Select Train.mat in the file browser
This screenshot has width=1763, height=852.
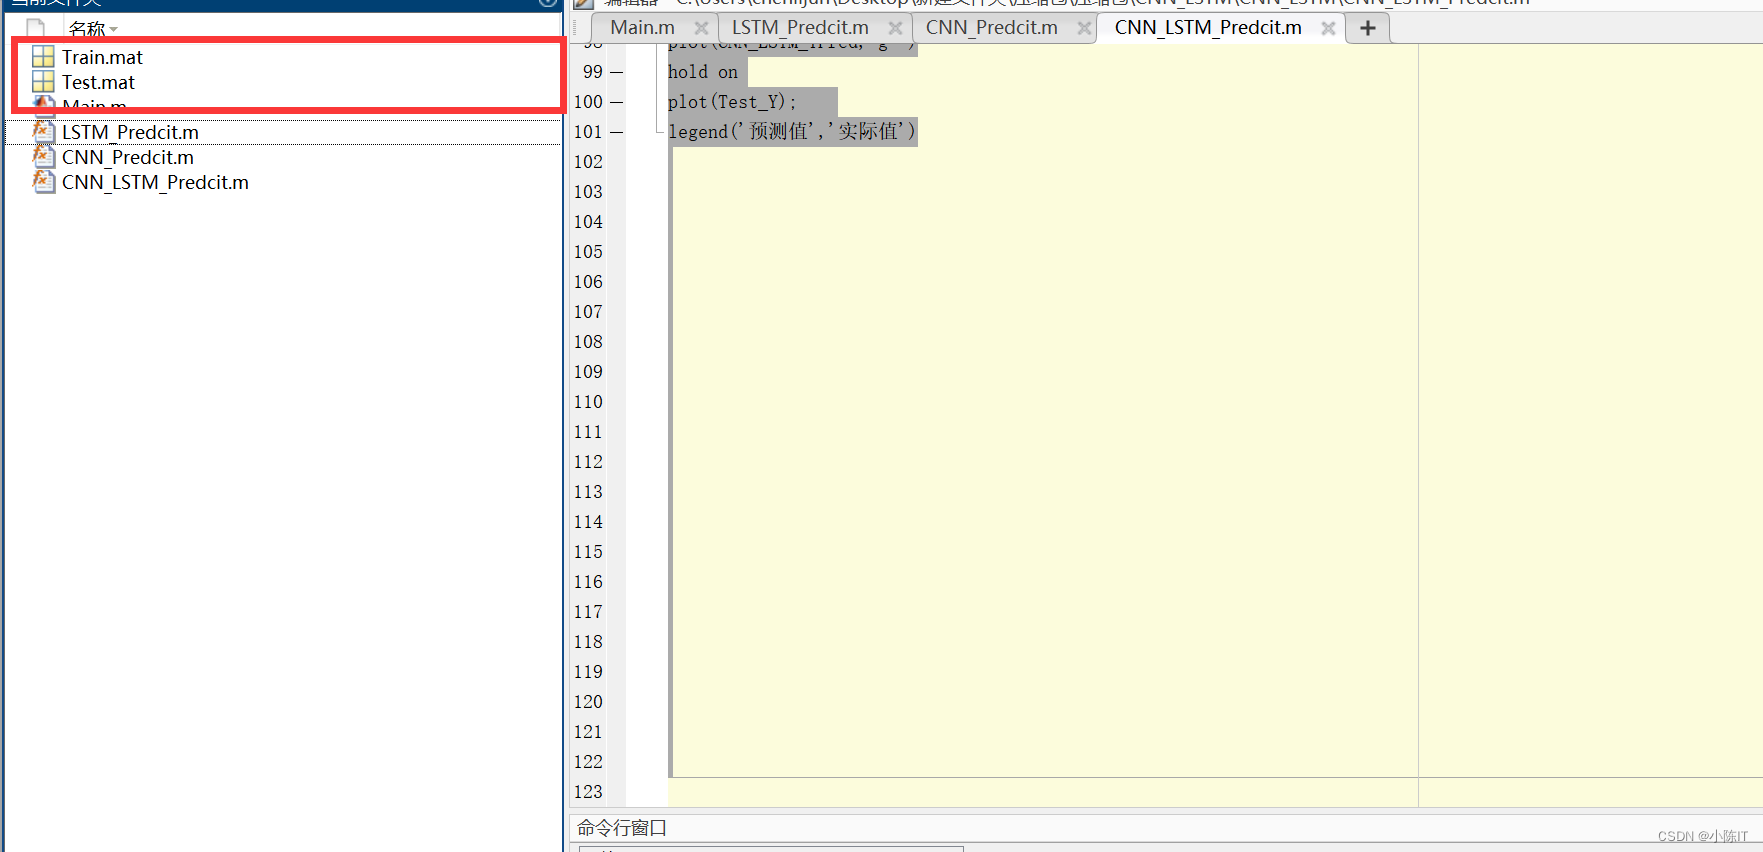point(102,57)
